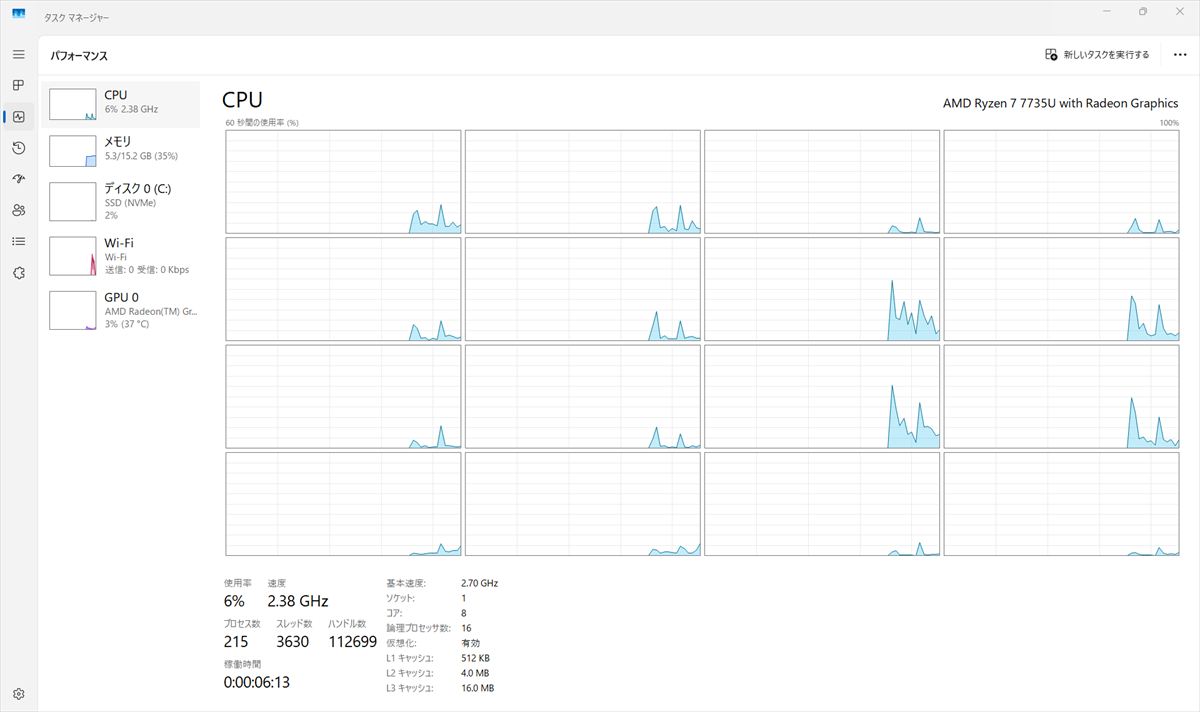Screen dimensions: 1200x712
Task: Open the Processes page icon
Action: click(18, 85)
